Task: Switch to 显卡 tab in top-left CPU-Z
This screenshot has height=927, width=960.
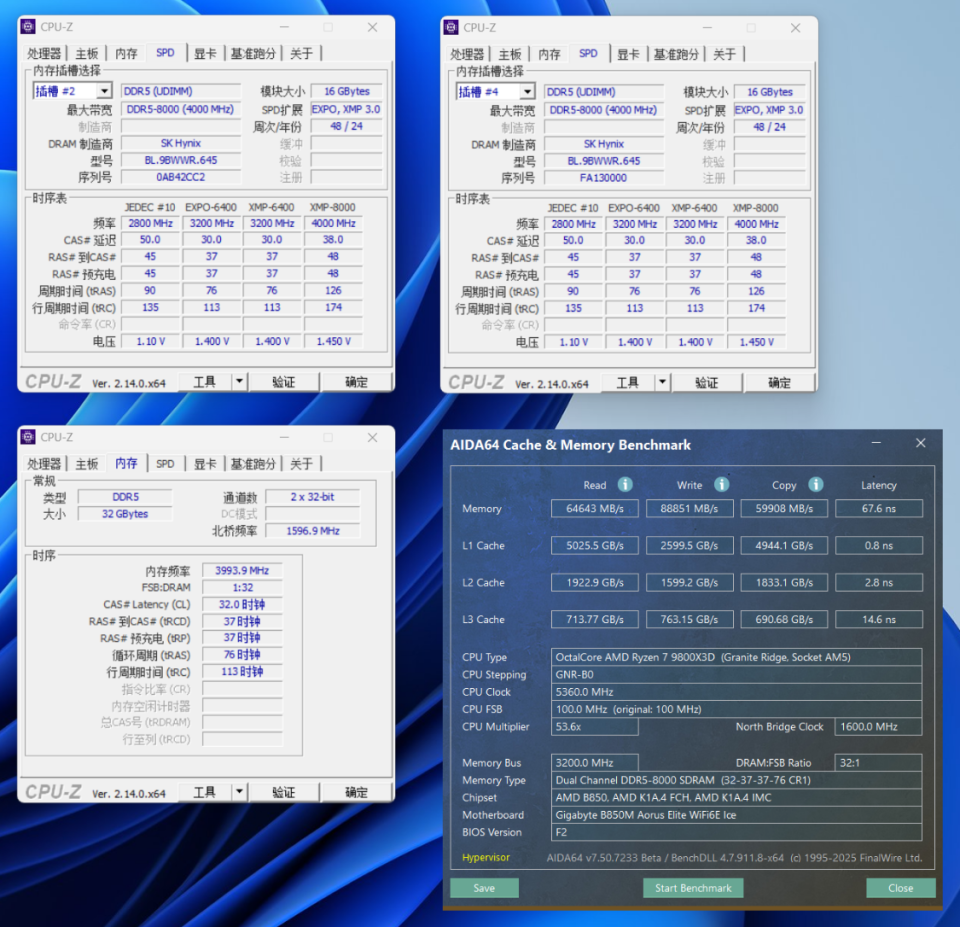Action: pos(205,54)
